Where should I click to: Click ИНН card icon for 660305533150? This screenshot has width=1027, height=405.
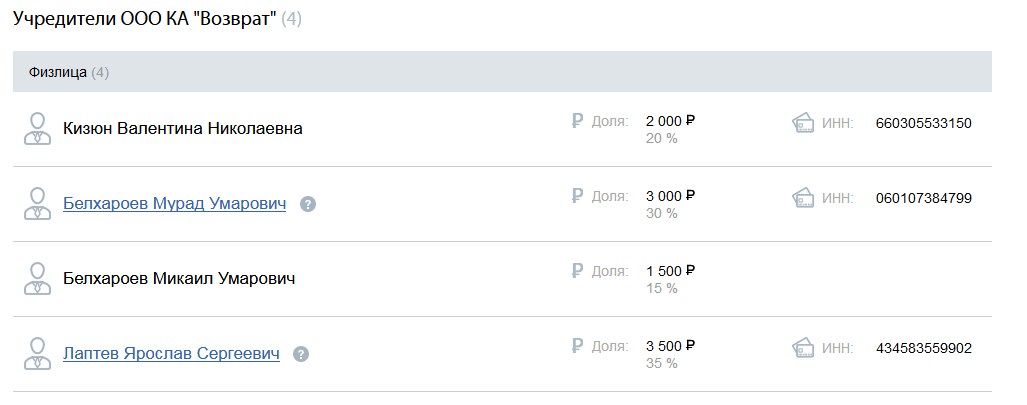[803, 123]
